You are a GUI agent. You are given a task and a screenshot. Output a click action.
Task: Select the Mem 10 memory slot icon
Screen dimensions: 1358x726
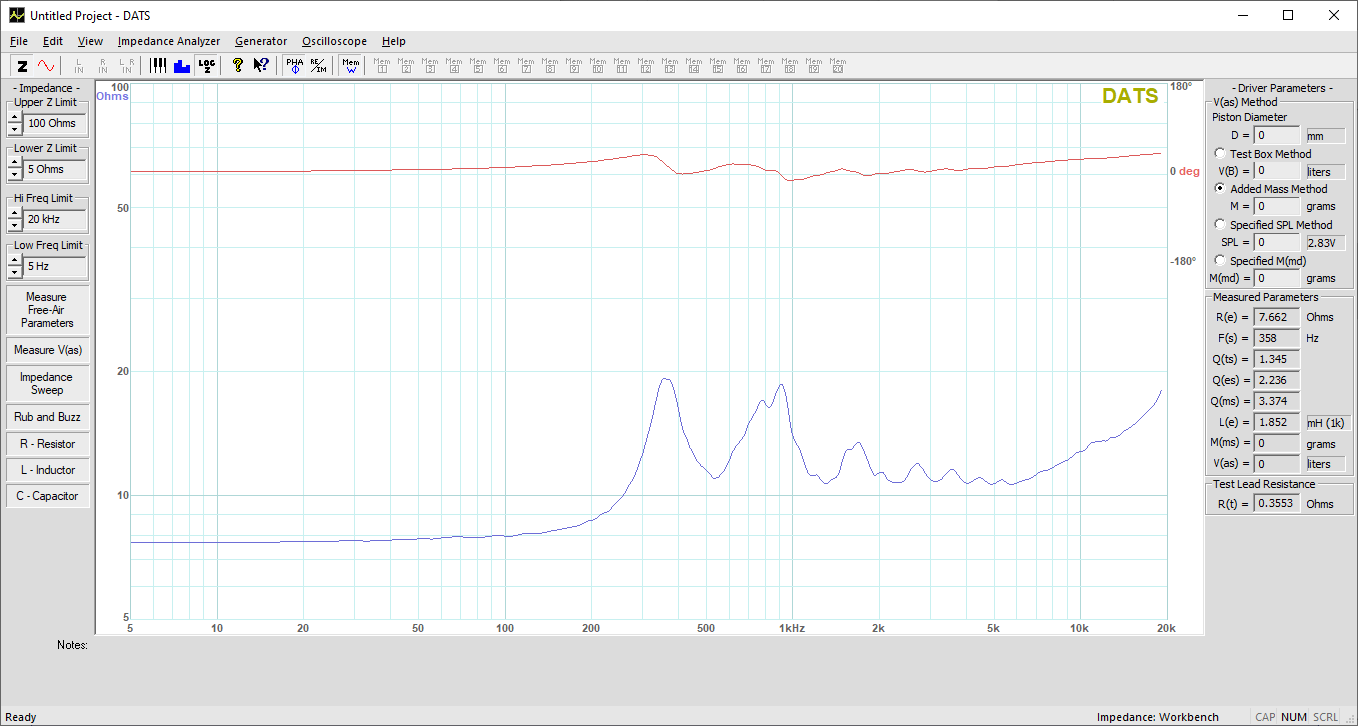point(598,66)
